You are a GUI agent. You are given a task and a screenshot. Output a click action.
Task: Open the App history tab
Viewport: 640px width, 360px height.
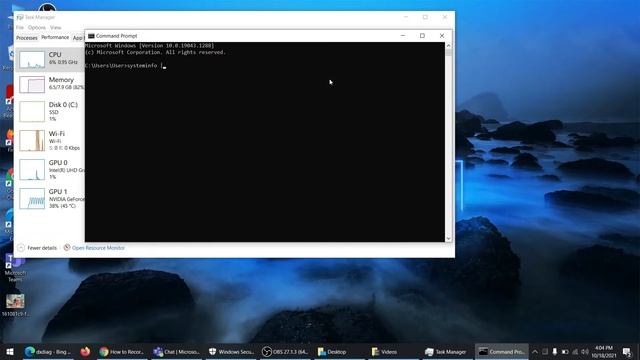78,38
